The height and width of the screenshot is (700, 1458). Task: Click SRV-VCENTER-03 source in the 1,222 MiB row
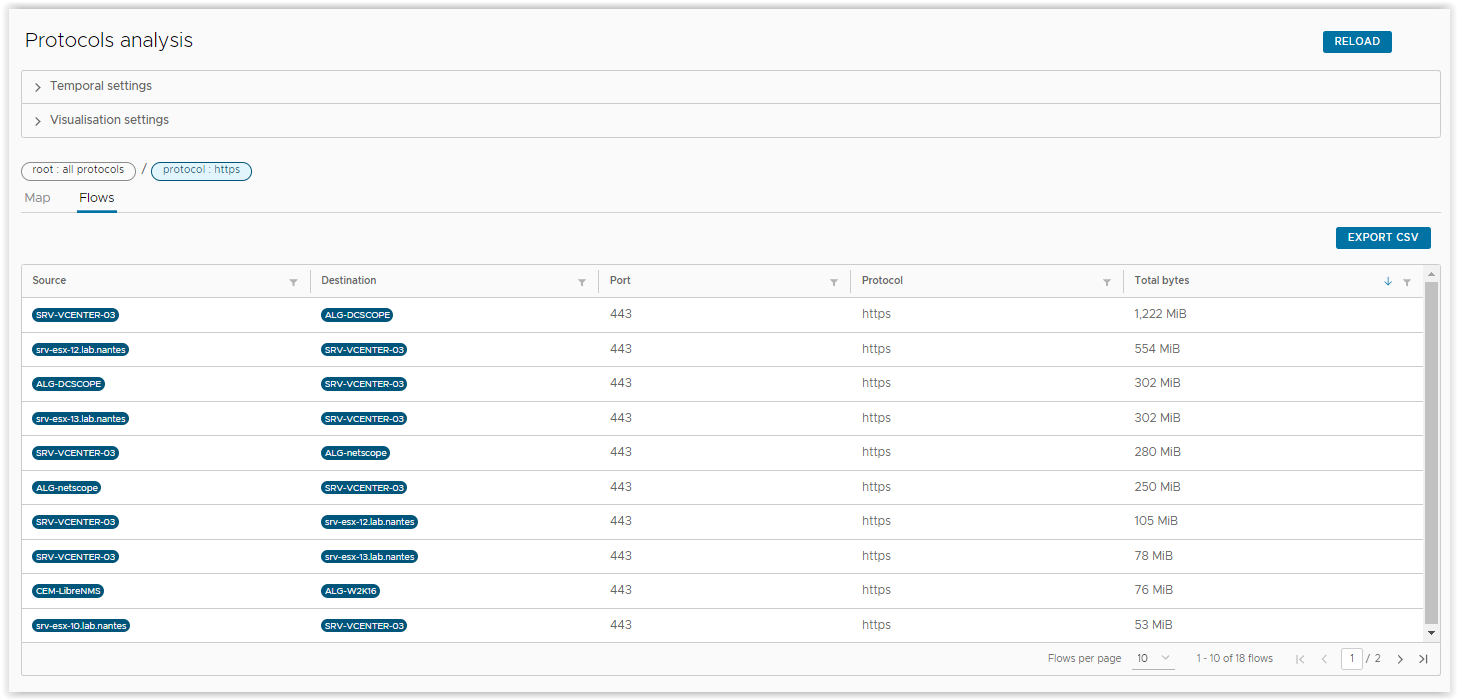coord(76,315)
